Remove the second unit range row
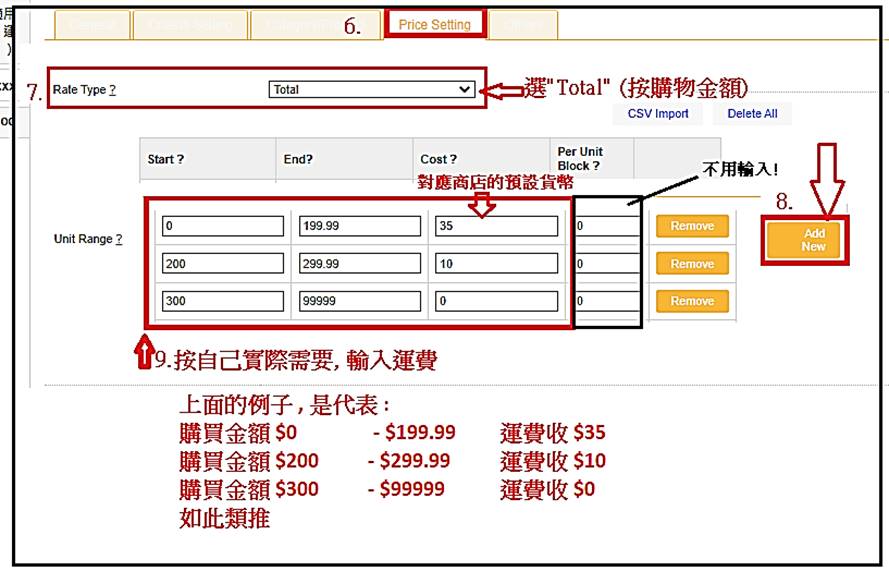This screenshot has height=571, width=889. (x=692, y=264)
